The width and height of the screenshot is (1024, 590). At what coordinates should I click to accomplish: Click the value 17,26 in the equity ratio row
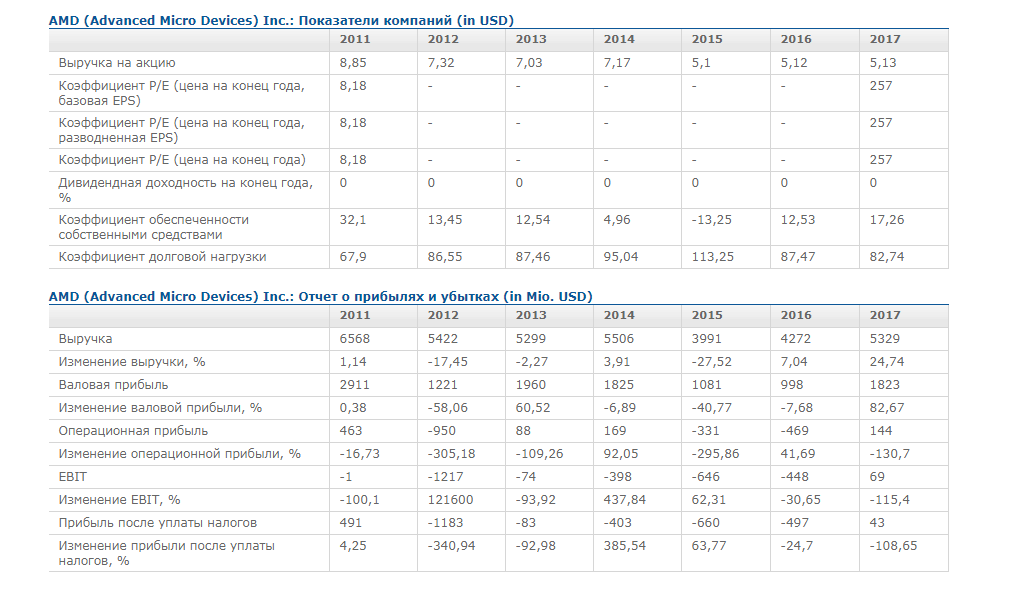(887, 220)
